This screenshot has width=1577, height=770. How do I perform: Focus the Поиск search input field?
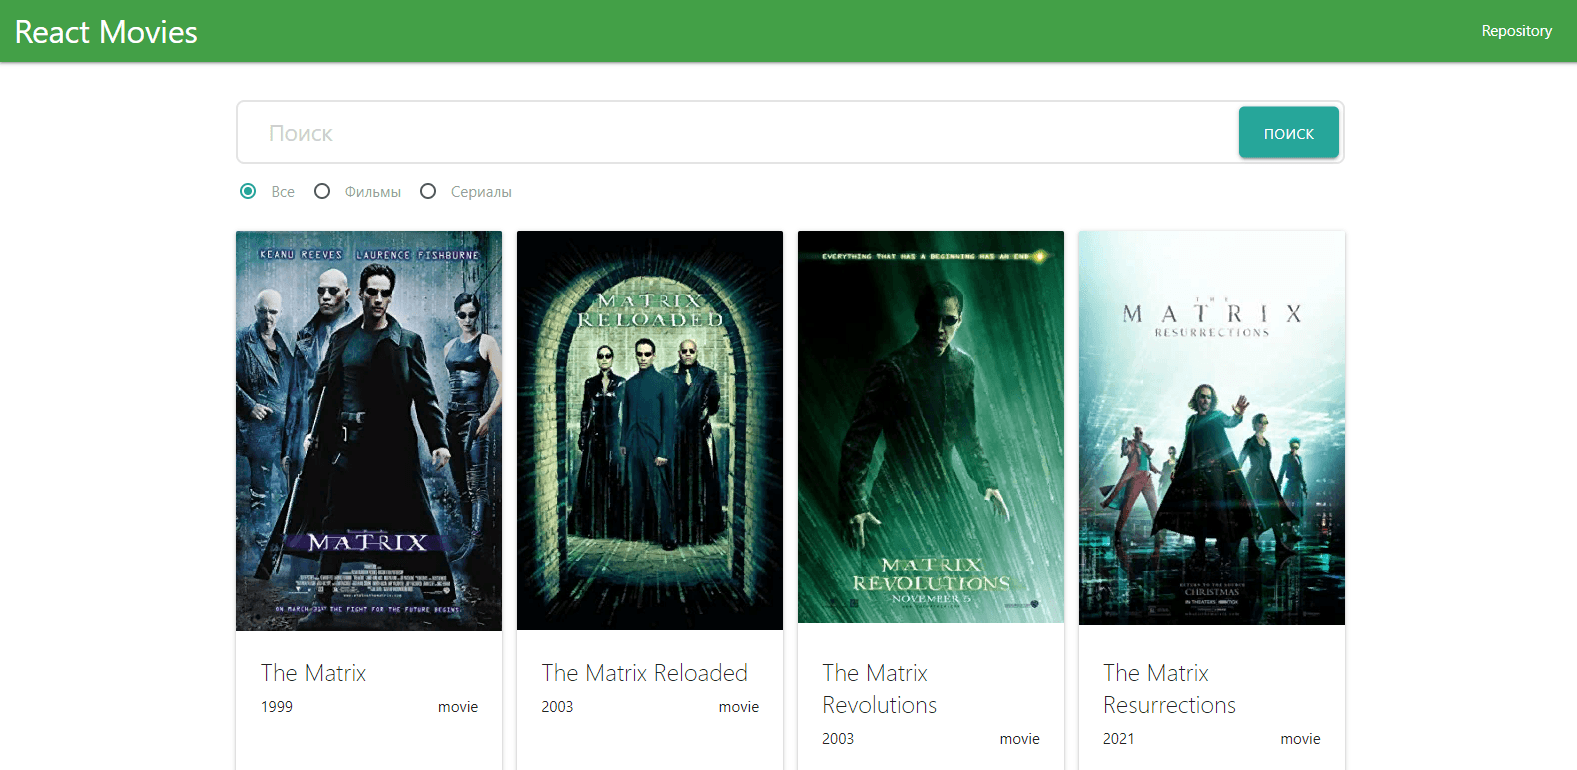(x=738, y=133)
